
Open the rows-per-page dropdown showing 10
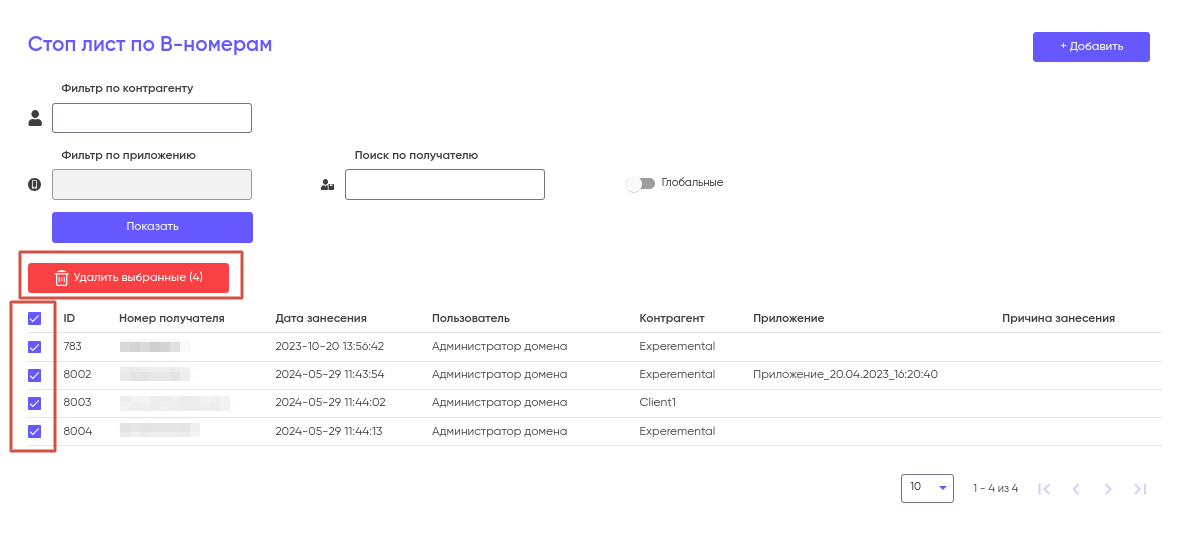(927, 488)
